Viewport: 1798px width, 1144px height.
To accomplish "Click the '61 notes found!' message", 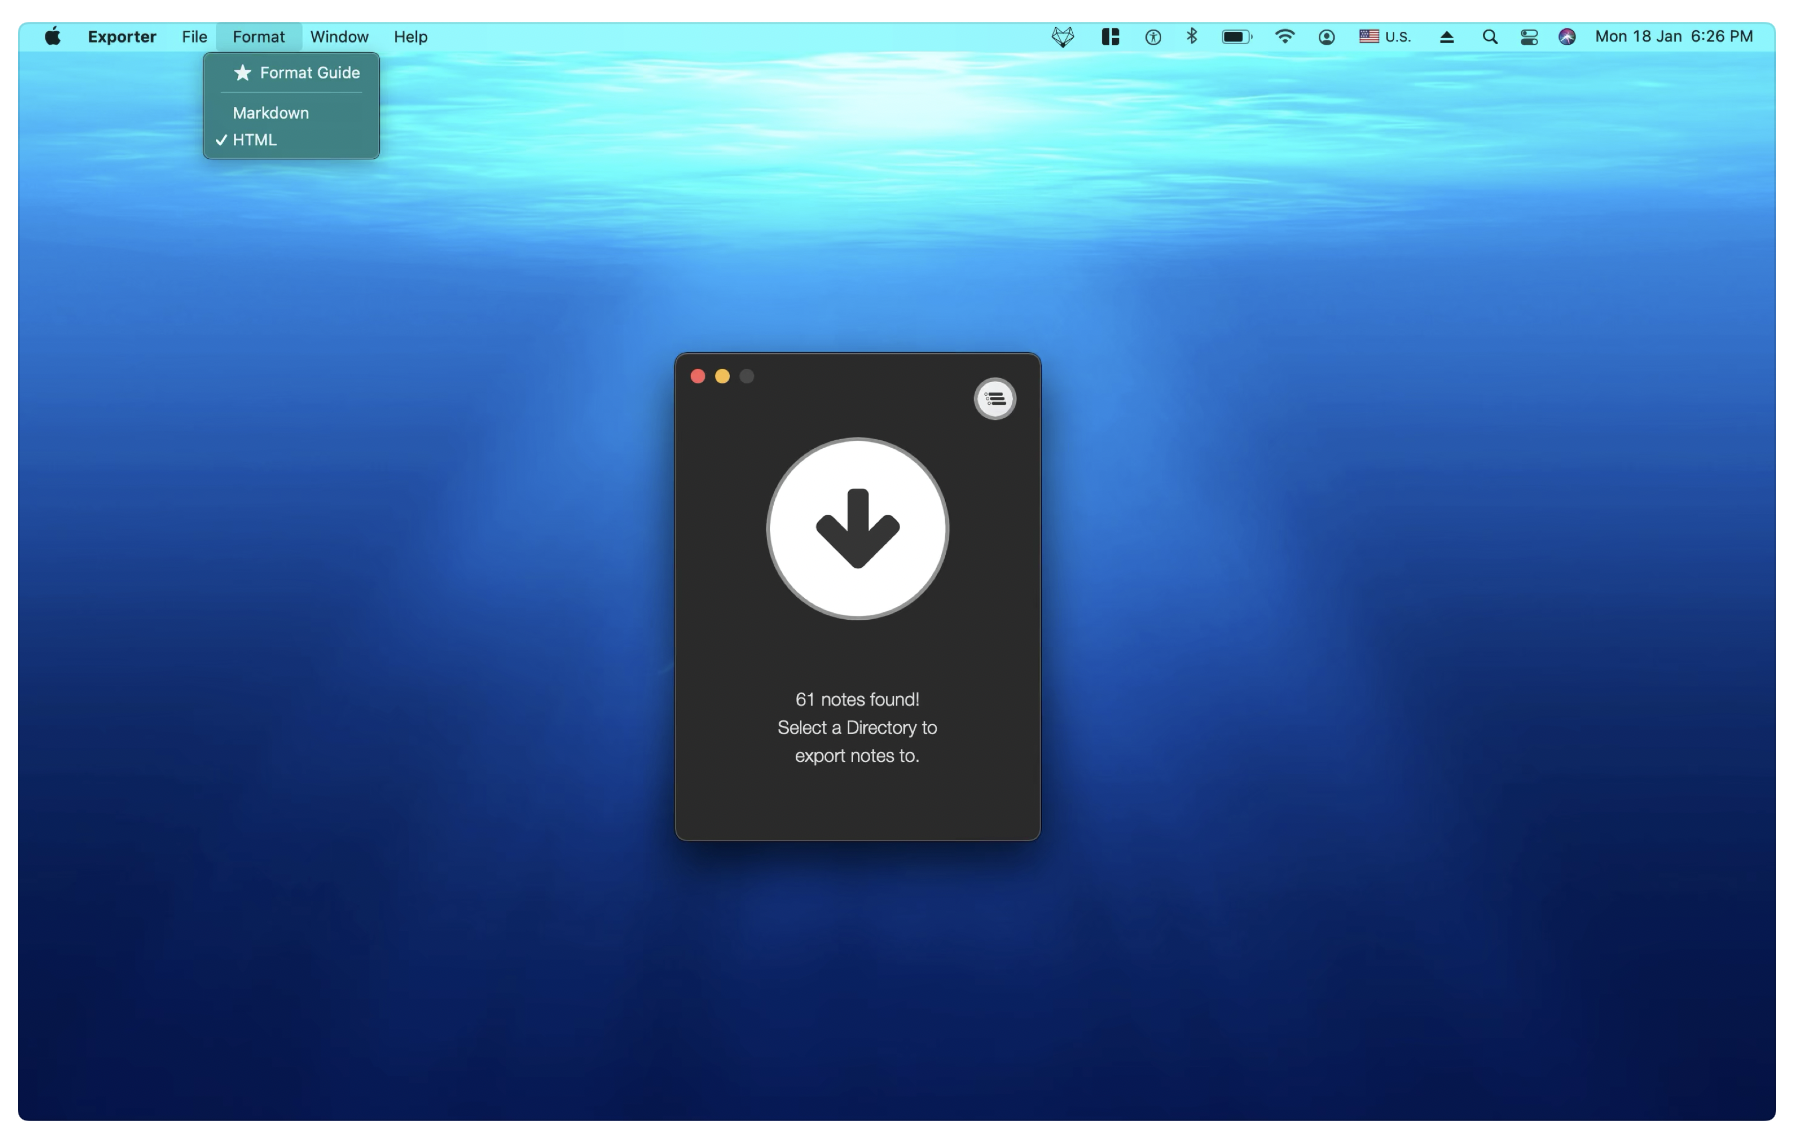I will click(857, 699).
